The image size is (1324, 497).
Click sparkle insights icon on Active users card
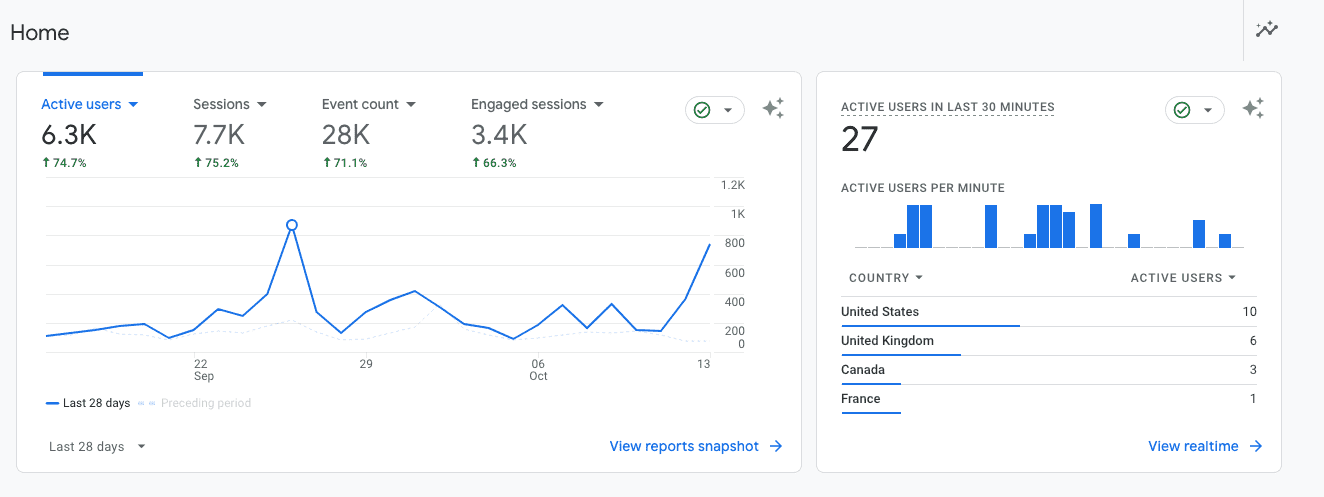coord(773,109)
